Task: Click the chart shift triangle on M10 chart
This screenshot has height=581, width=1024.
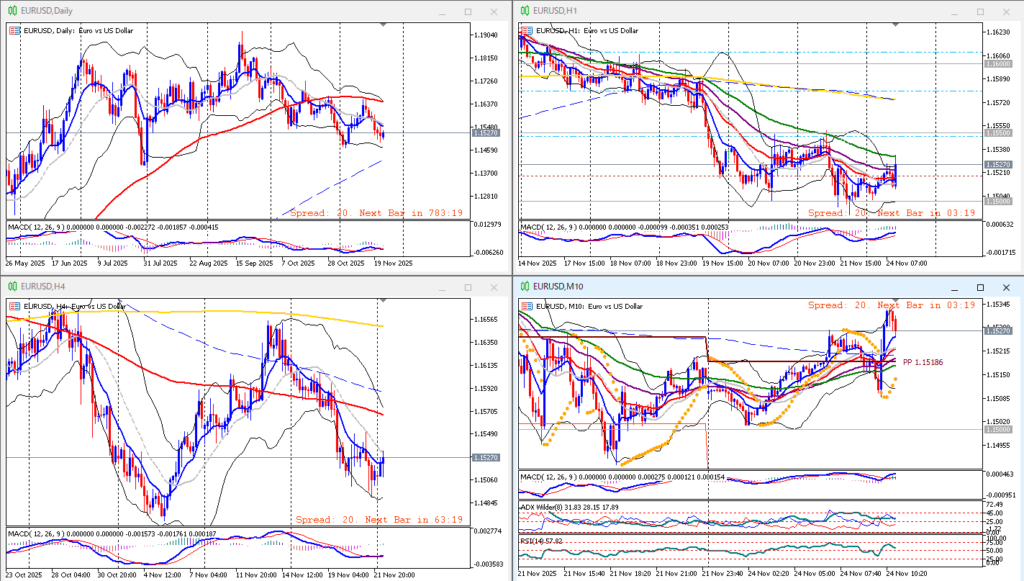Action: [895, 297]
